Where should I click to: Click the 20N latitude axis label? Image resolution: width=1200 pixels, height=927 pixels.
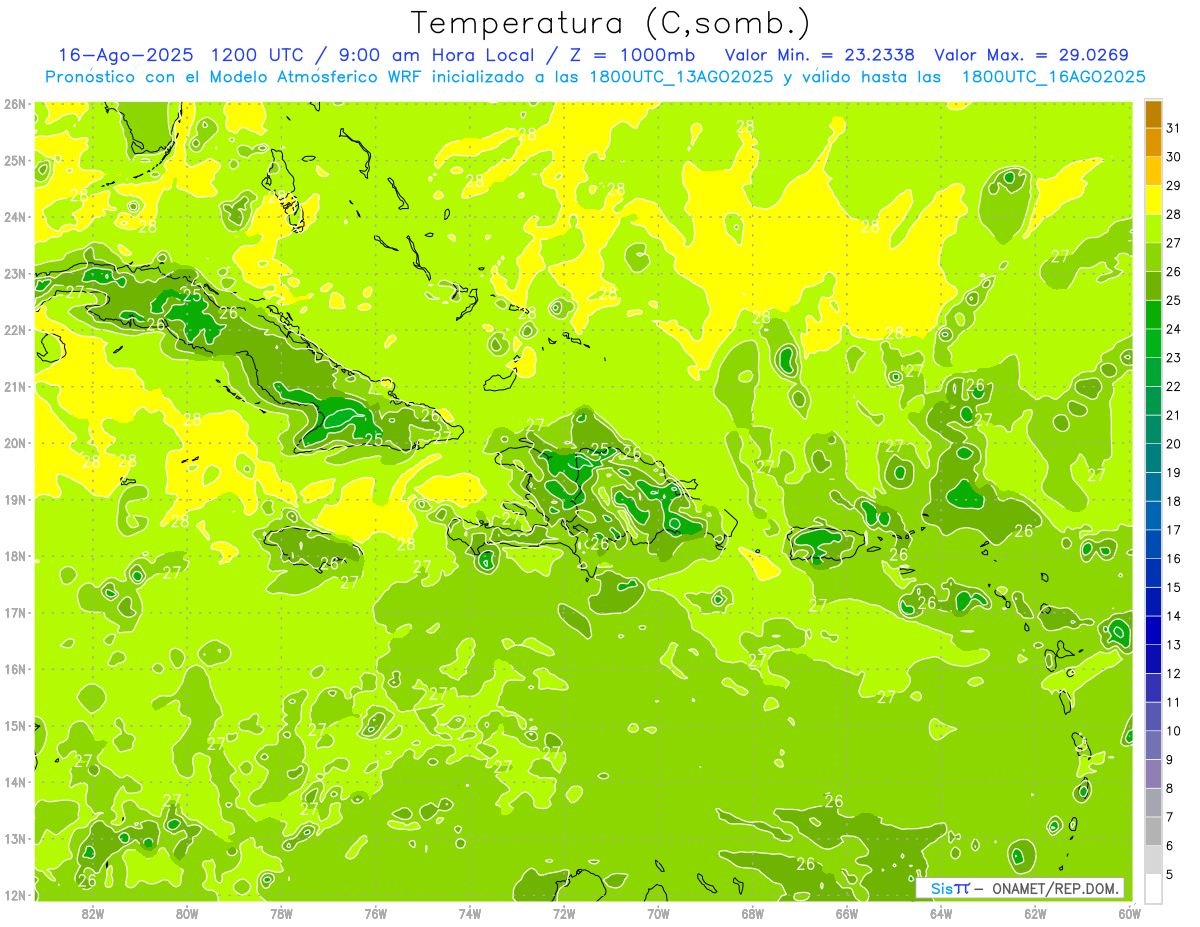point(15,443)
